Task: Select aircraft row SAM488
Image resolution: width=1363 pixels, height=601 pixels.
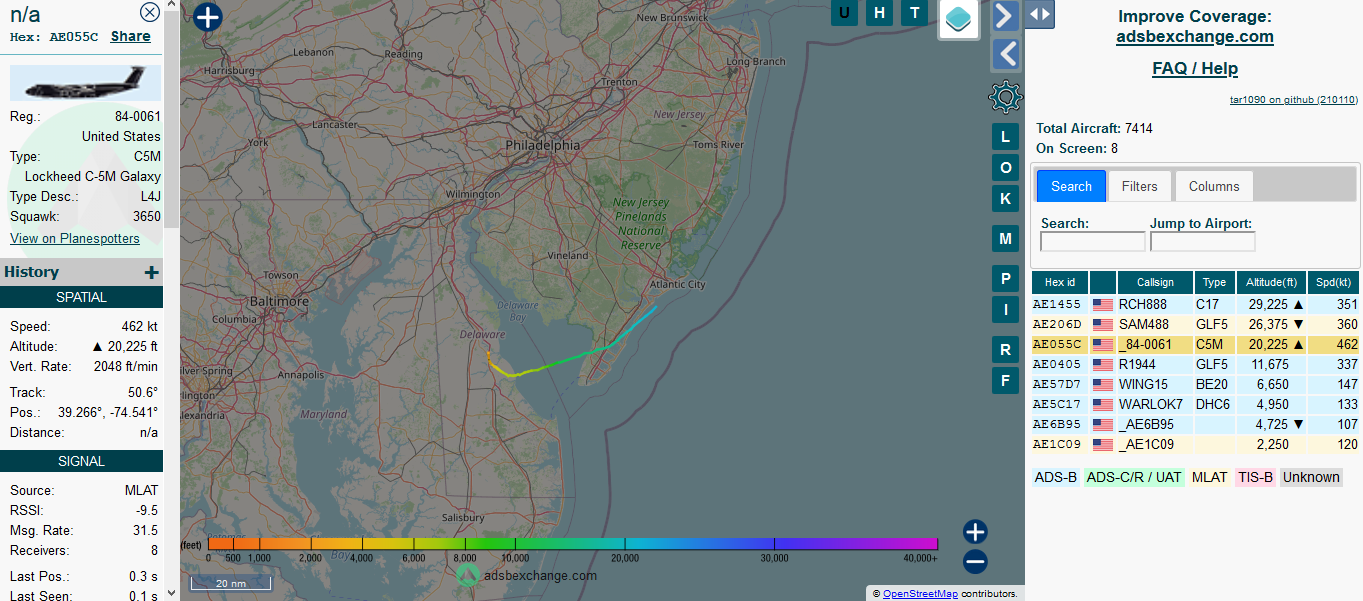Action: pyautogui.click(x=1196, y=325)
